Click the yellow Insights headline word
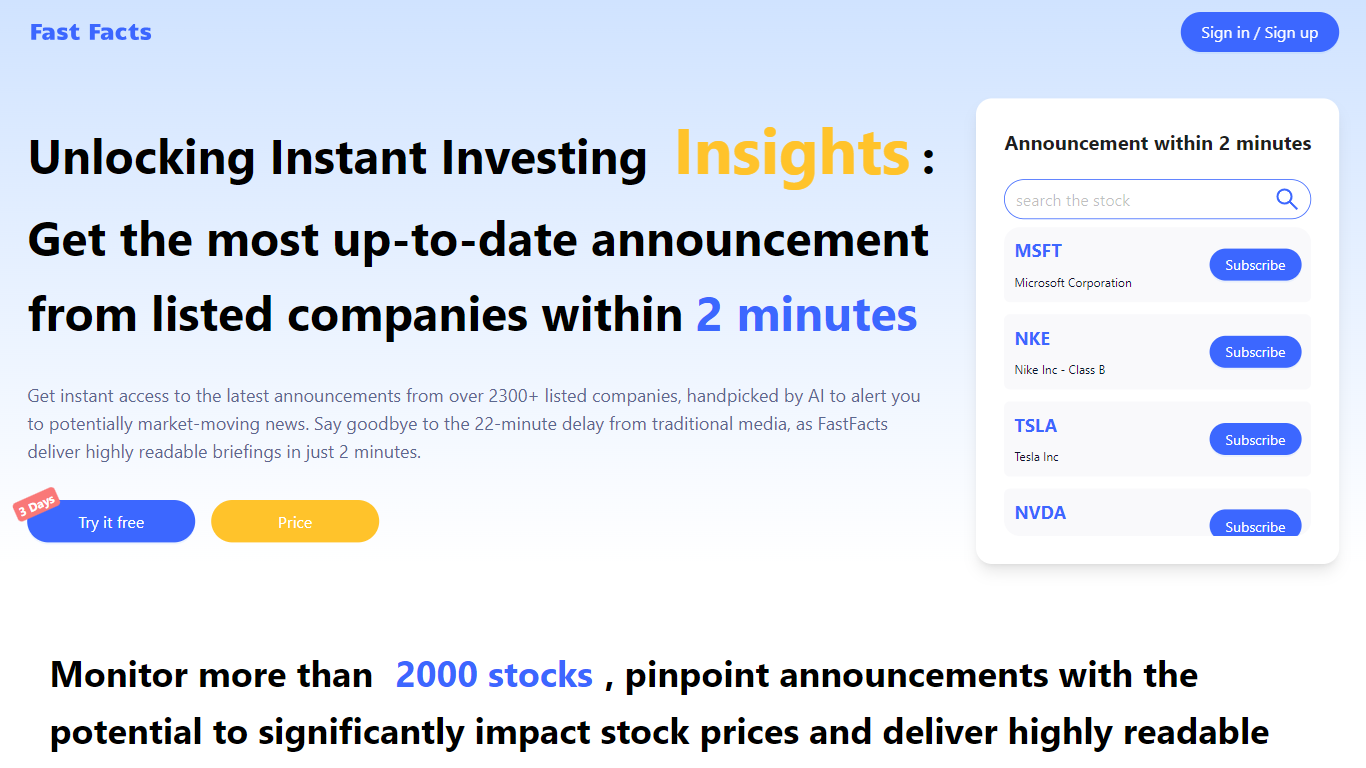 (792, 153)
